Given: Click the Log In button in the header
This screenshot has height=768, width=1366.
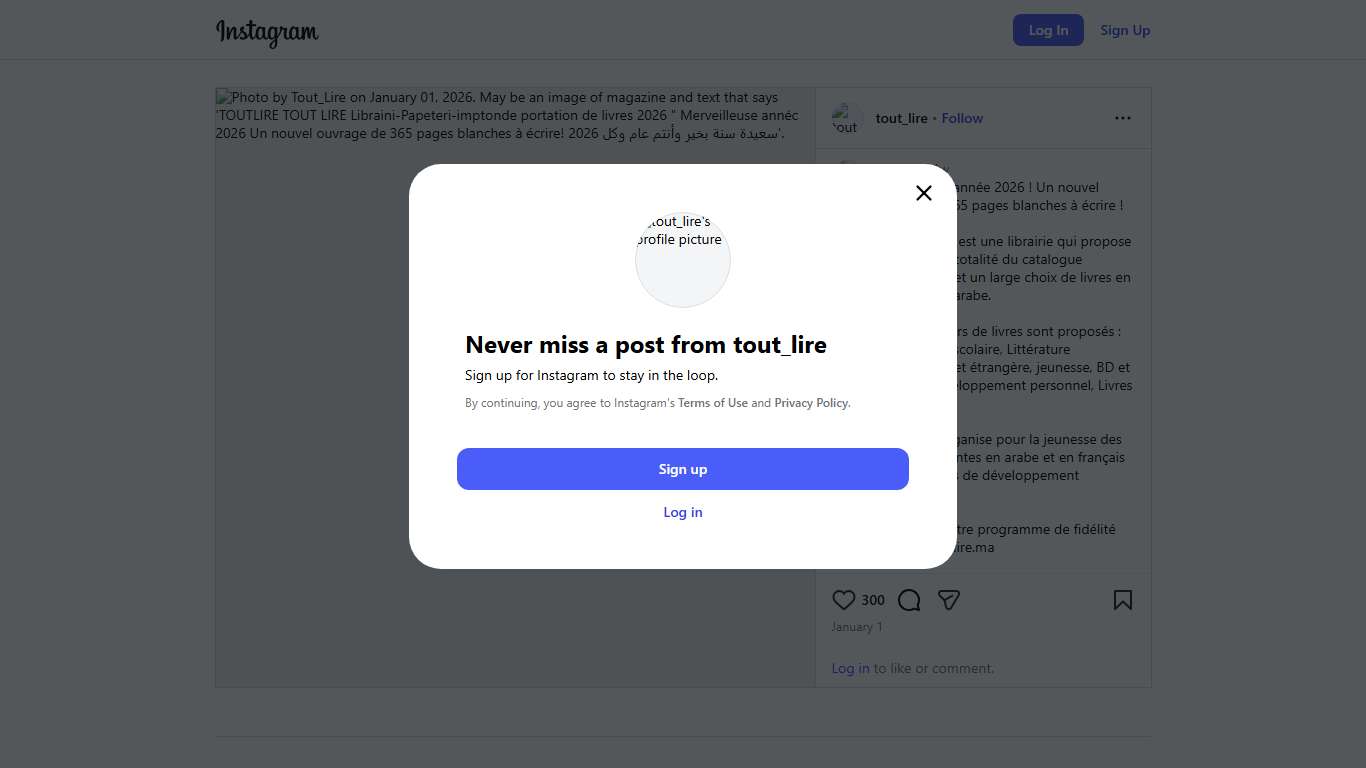Looking at the screenshot, I should (x=1048, y=30).
